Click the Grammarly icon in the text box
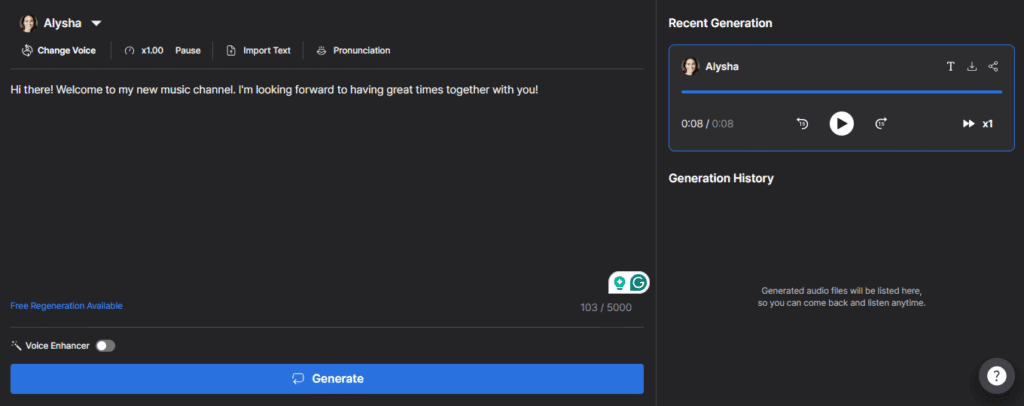This screenshot has width=1024, height=406. pyautogui.click(x=639, y=282)
